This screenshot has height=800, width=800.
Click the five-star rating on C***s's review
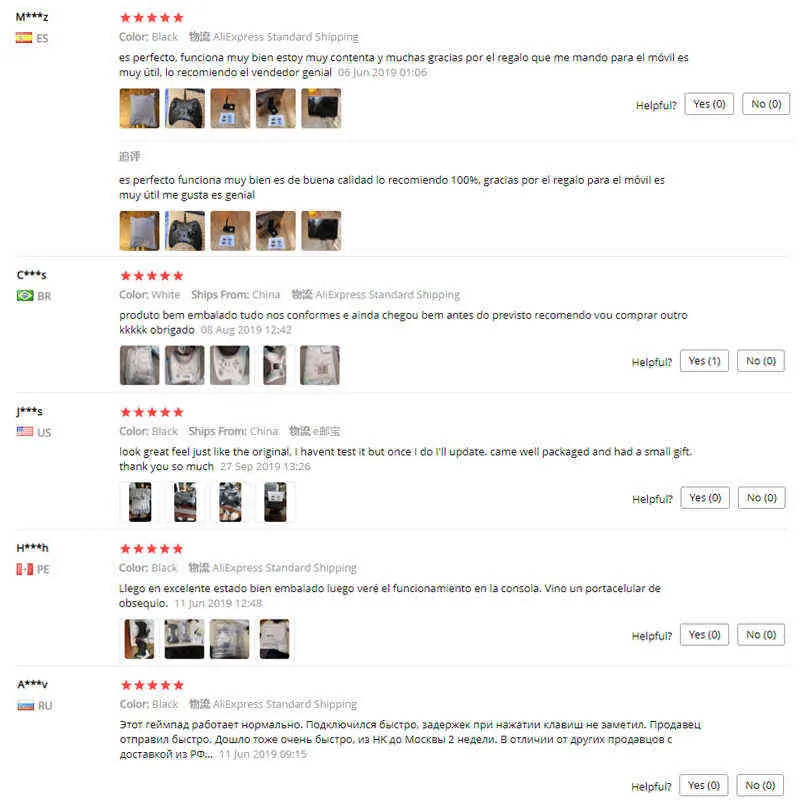(152, 276)
